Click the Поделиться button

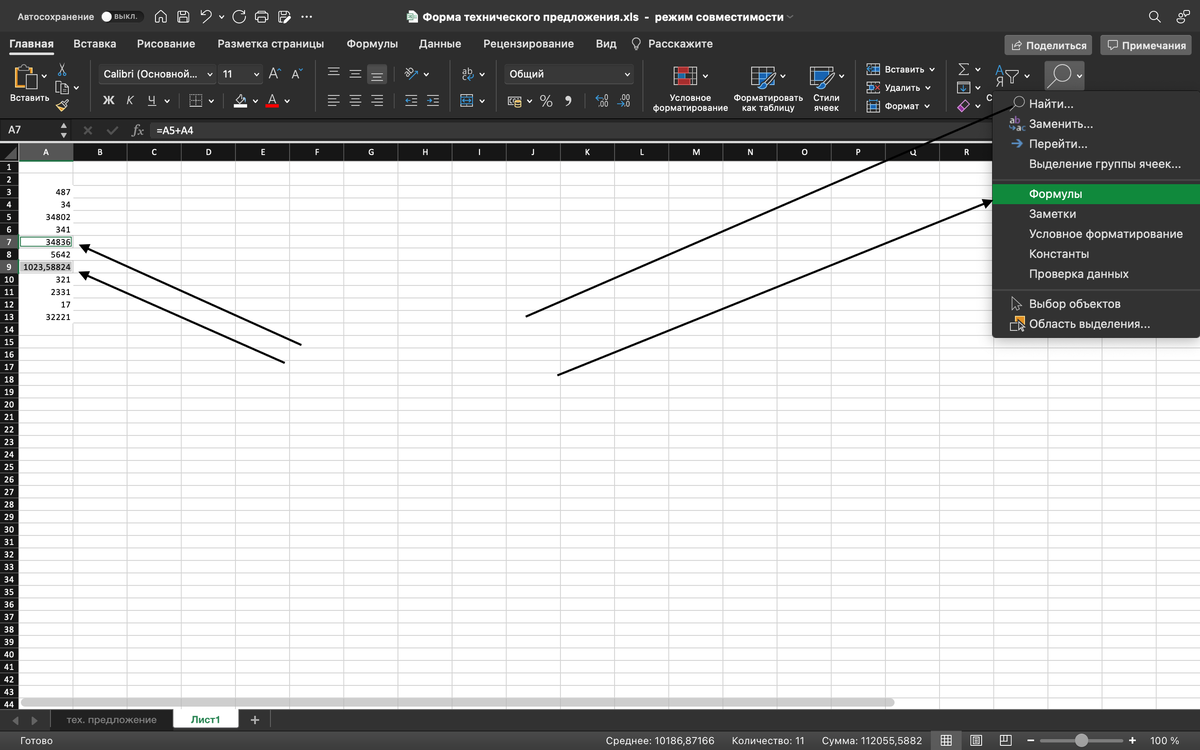coord(1049,45)
